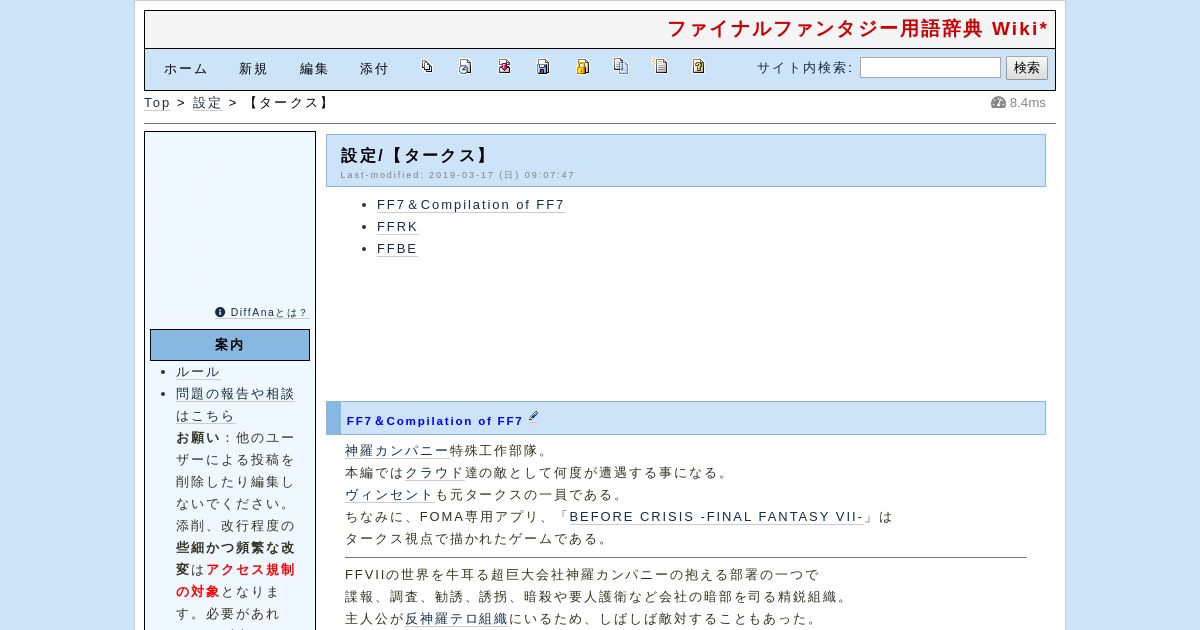Click the page list icon with sparkle

coord(660,66)
